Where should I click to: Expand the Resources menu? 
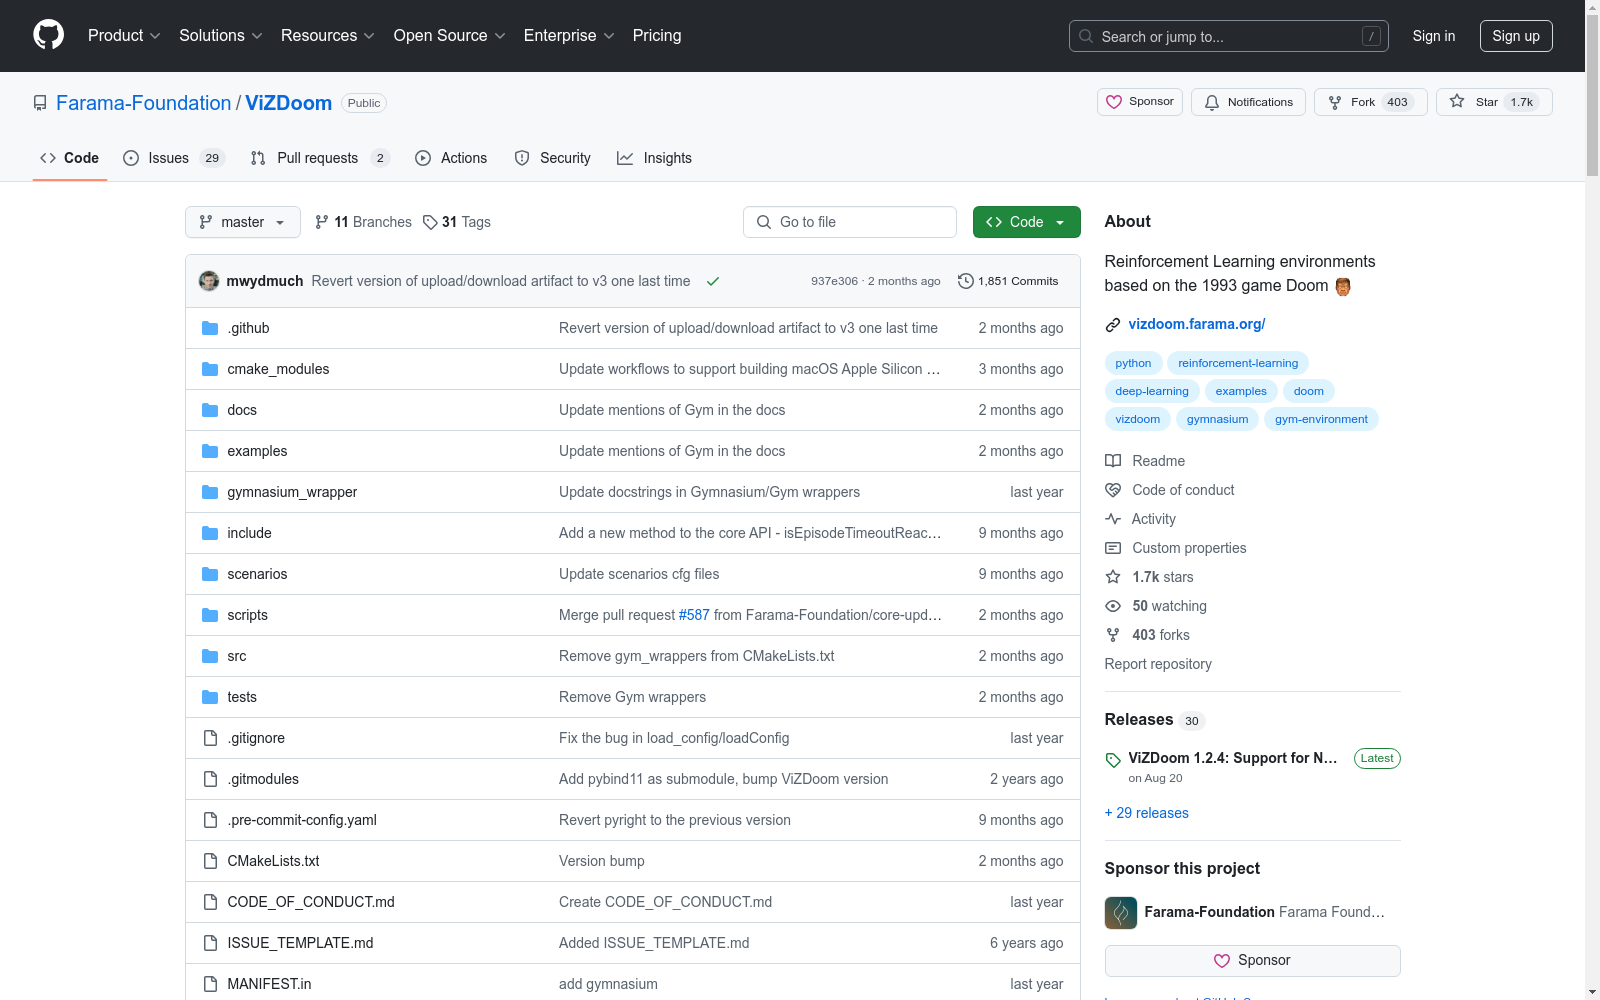point(328,36)
